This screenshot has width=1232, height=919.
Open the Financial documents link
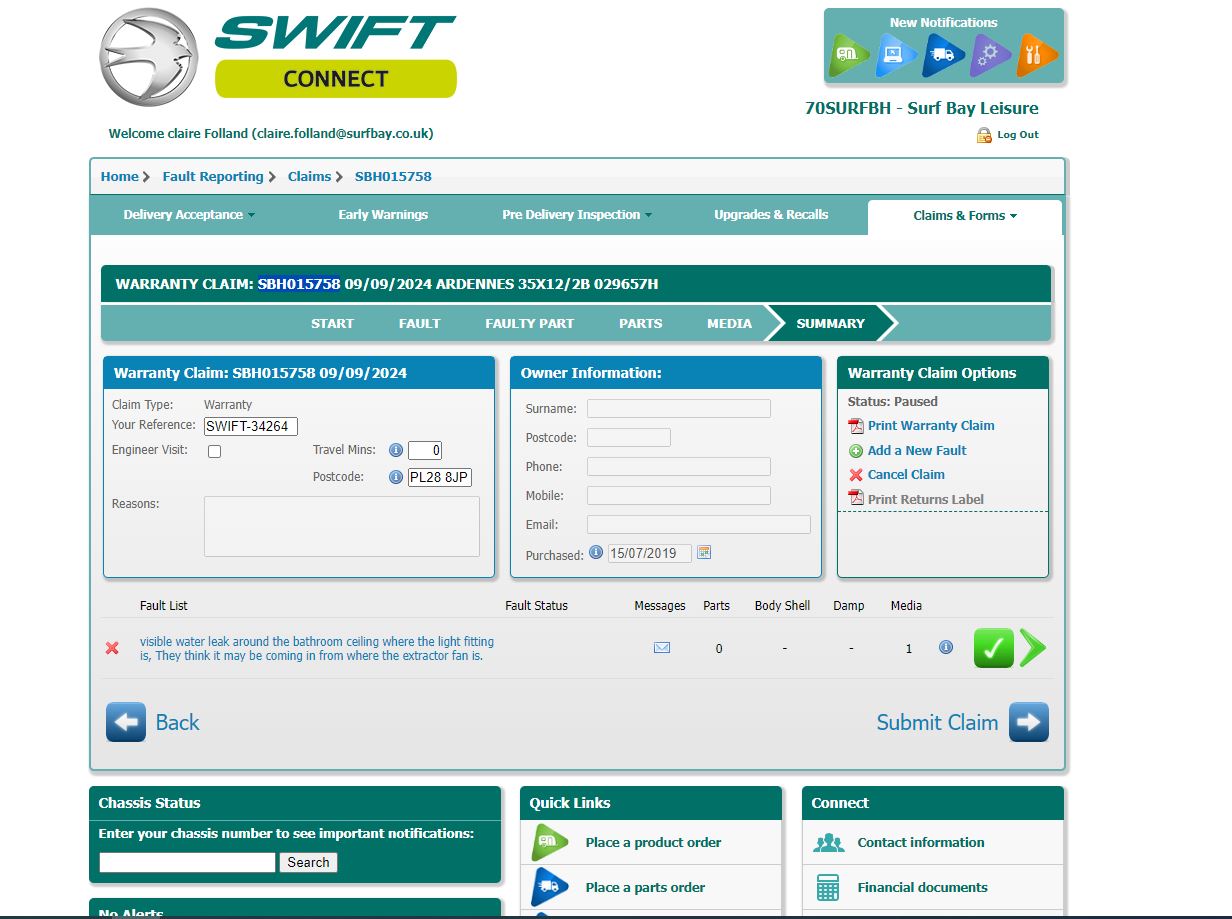[x=922, y=888]
